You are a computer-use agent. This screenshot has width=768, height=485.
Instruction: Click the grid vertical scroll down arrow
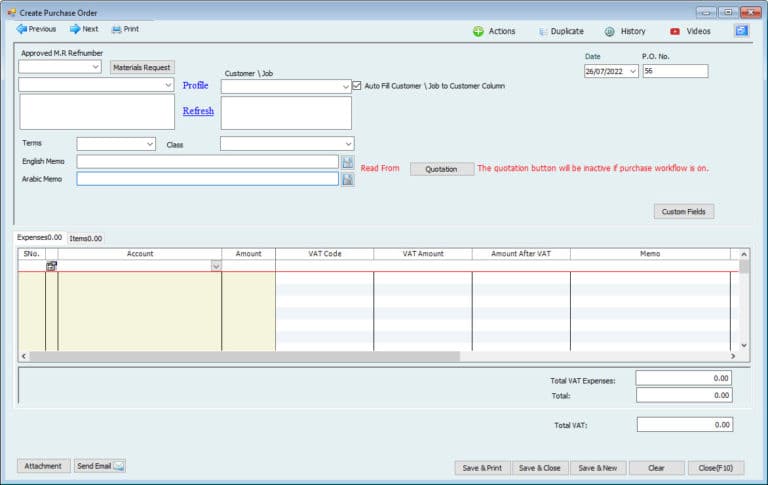744,345
